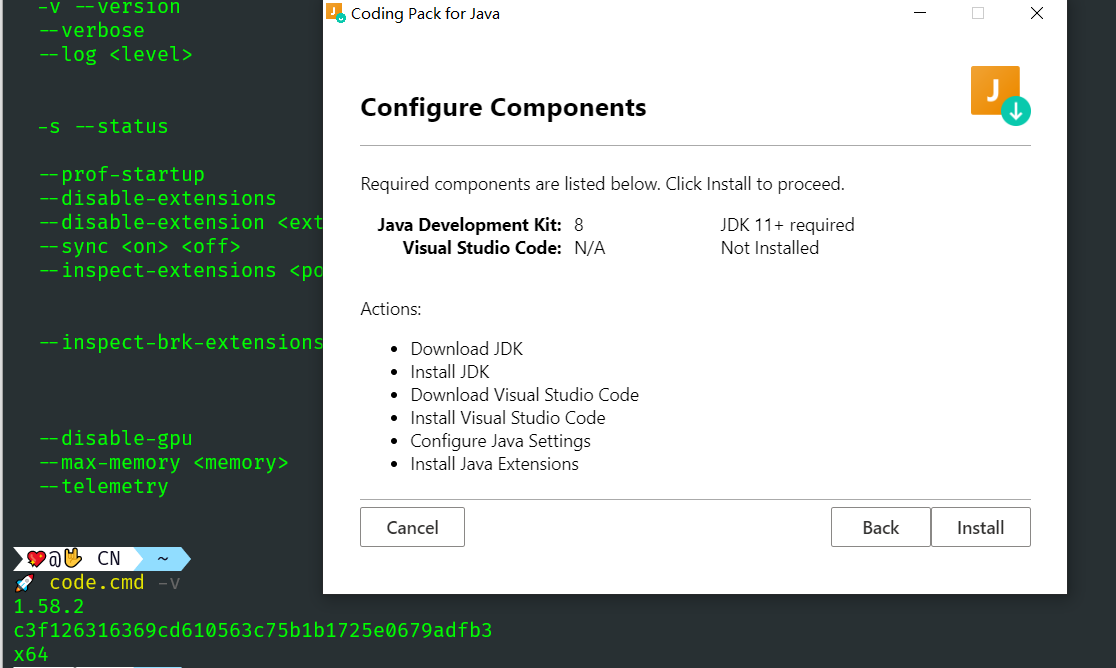
Task: Select the Download JDK action item
Action: (466, 348)
